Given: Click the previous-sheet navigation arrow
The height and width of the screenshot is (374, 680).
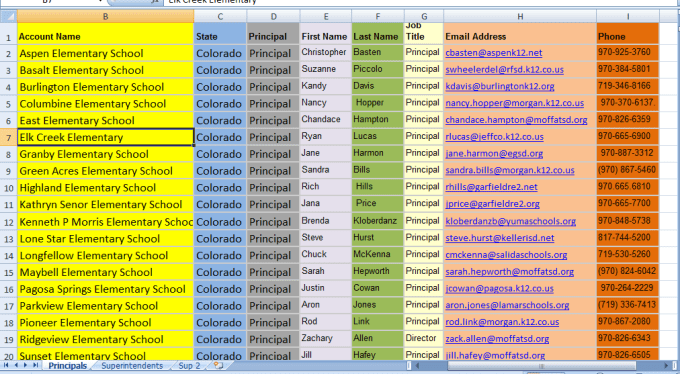Looking at the screenshot, I should (16, 365).
